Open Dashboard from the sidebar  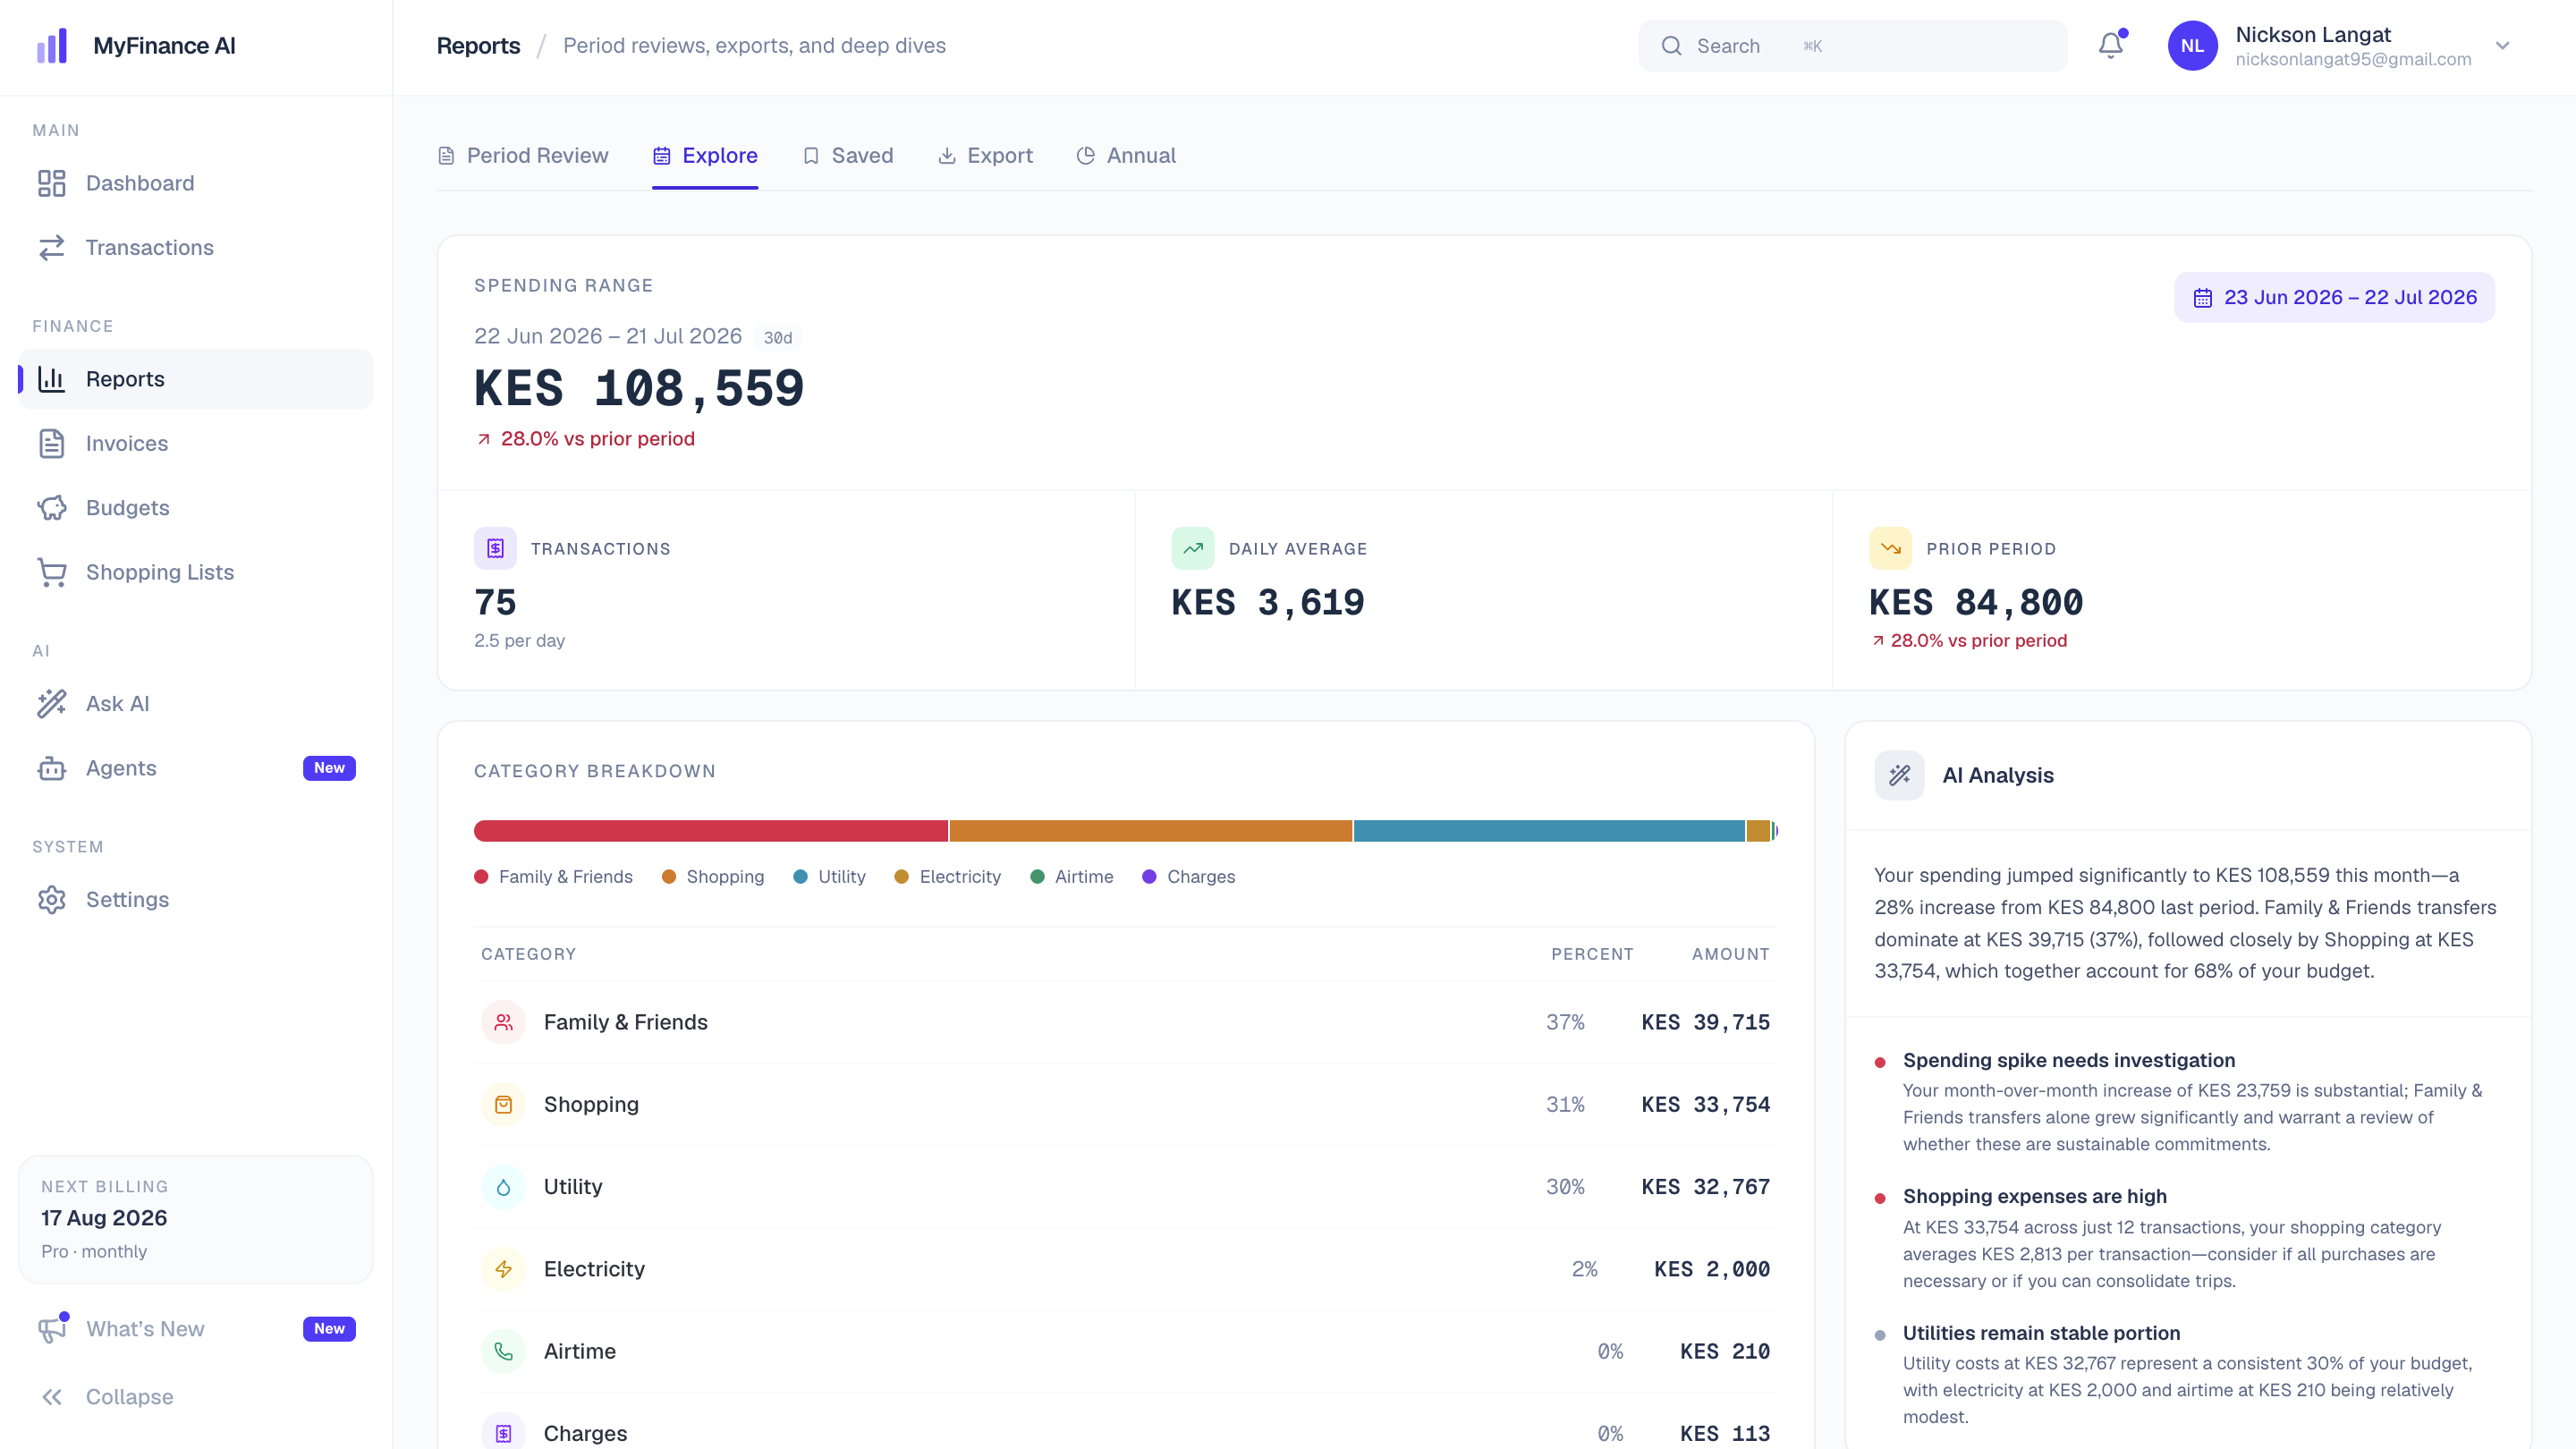[195, 183]
